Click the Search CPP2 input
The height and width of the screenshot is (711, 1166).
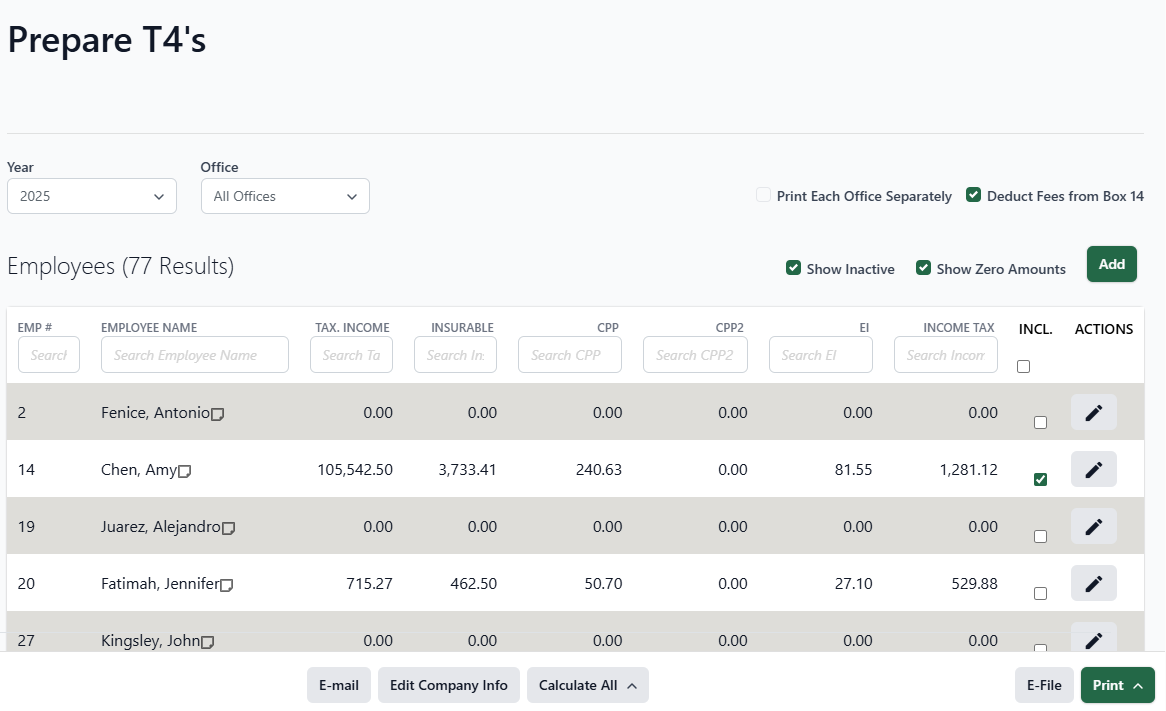pos(695,355)
